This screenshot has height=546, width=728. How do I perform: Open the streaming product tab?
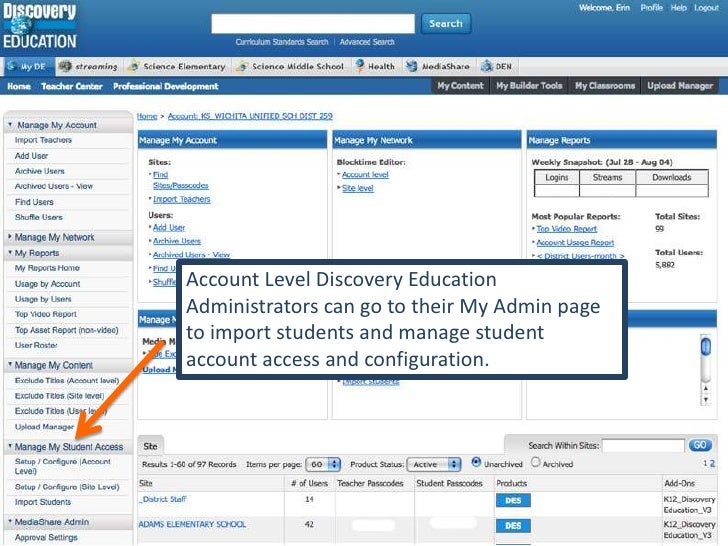point(89,66)
